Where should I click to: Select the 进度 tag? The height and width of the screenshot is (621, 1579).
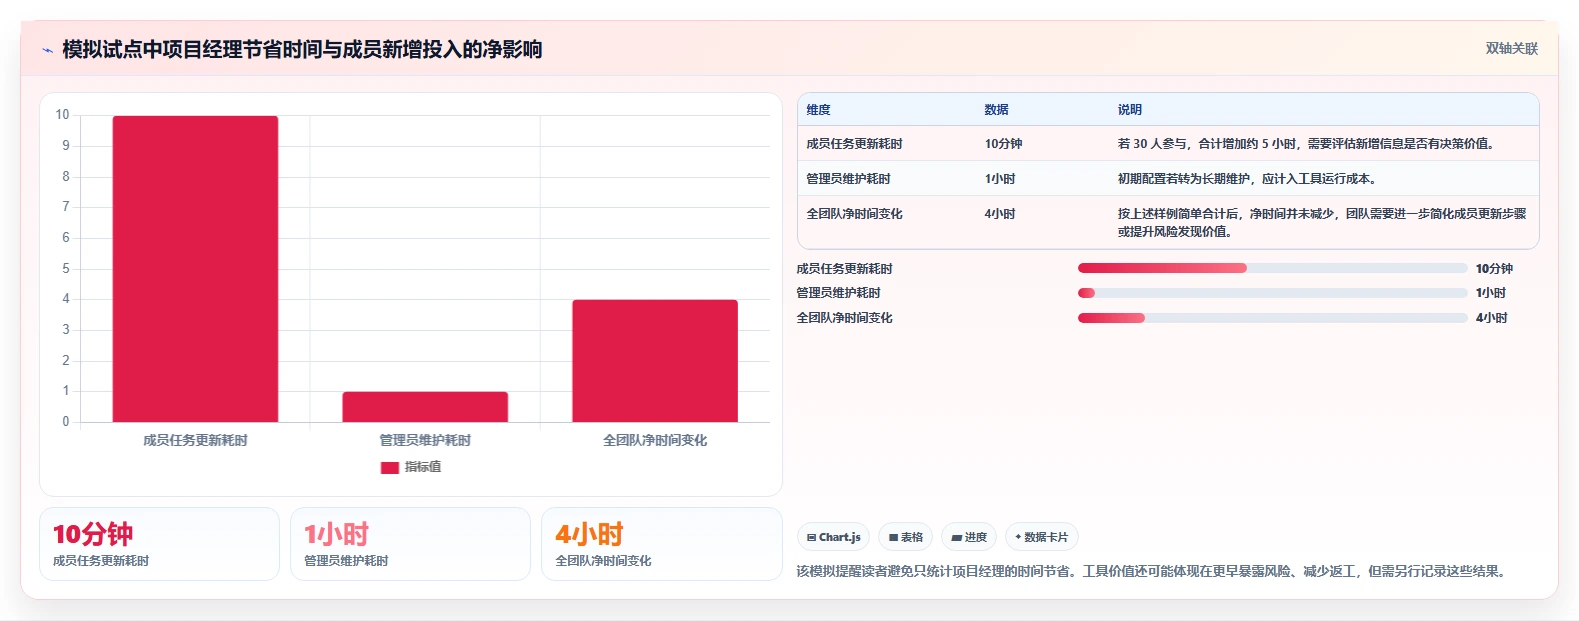coord(969,537)
